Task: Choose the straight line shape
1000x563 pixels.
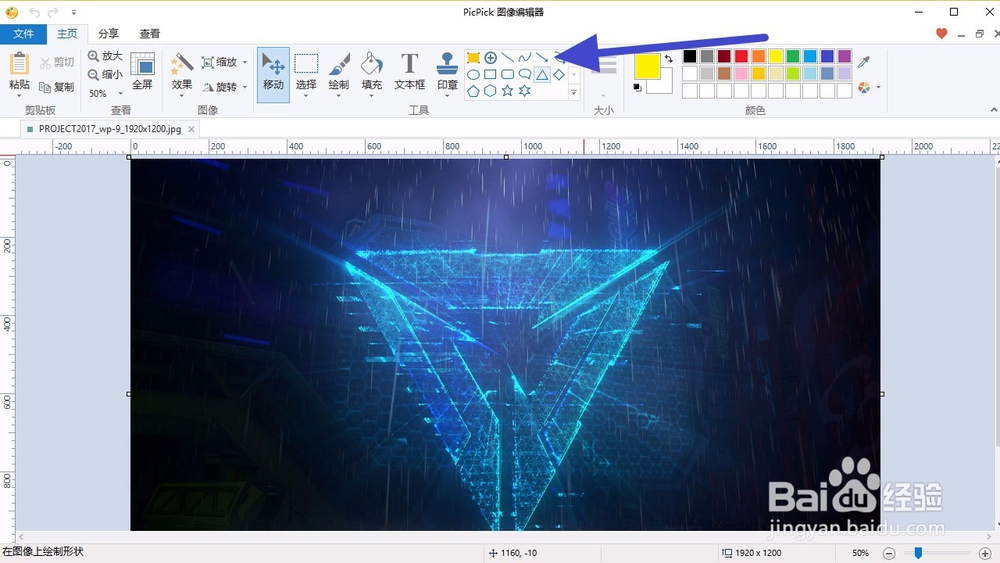Action: point(508,58)
